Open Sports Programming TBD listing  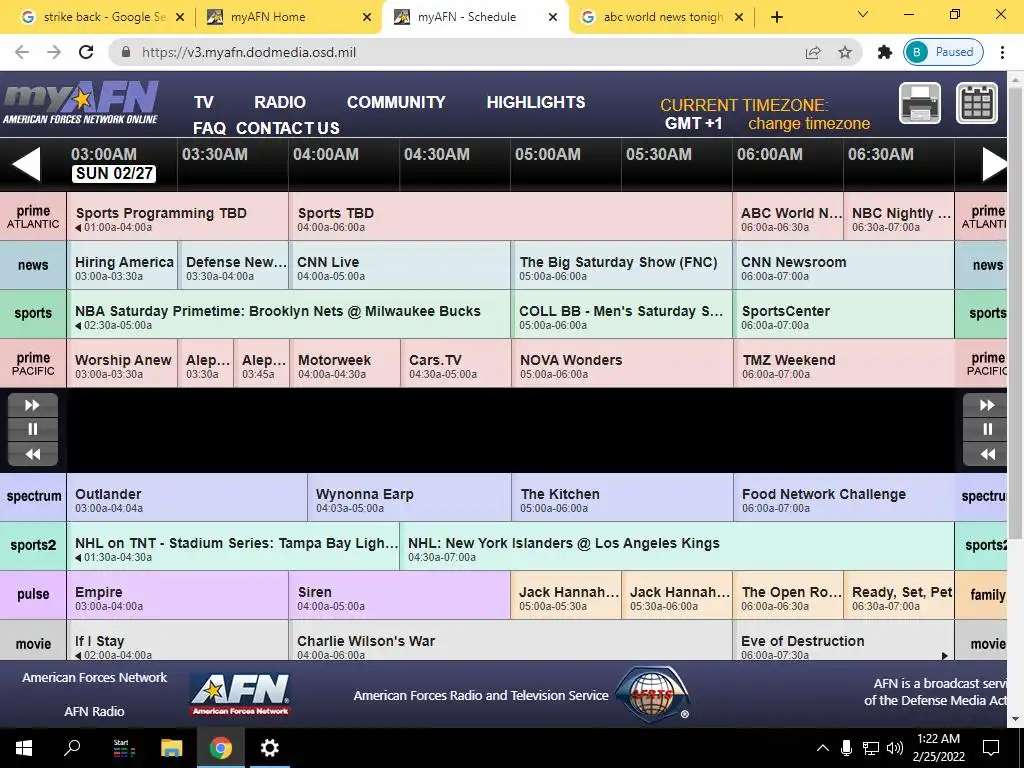(x=178, y=216)
